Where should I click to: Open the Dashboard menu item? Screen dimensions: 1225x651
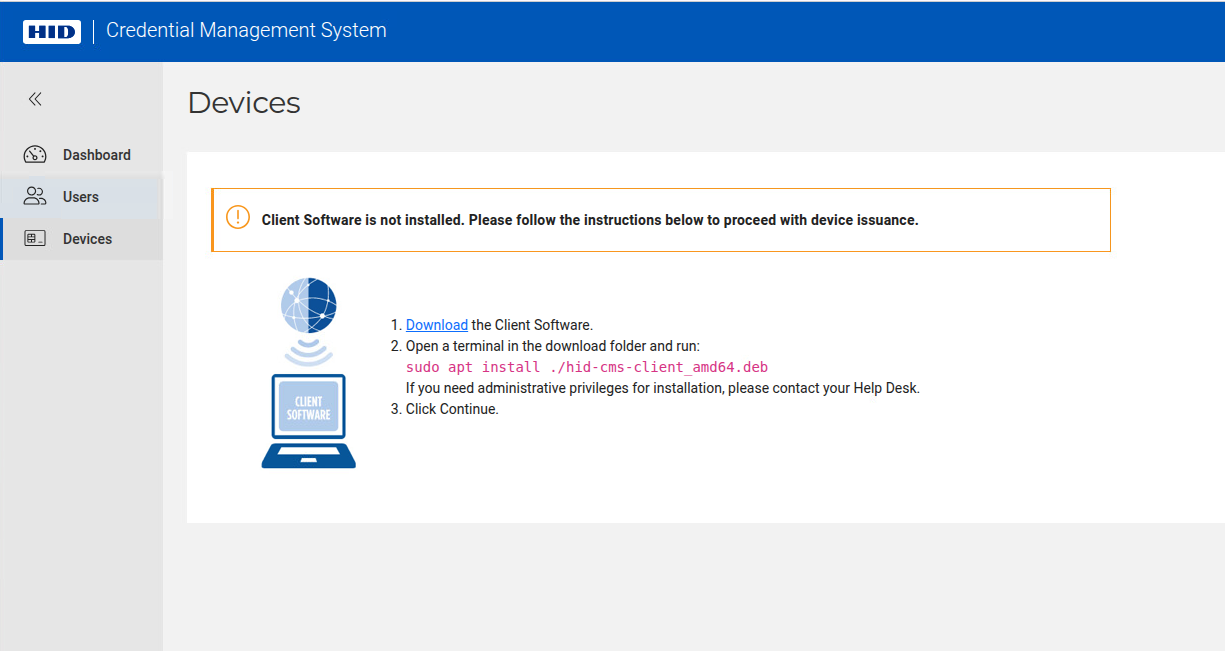(x=81, y=155)
